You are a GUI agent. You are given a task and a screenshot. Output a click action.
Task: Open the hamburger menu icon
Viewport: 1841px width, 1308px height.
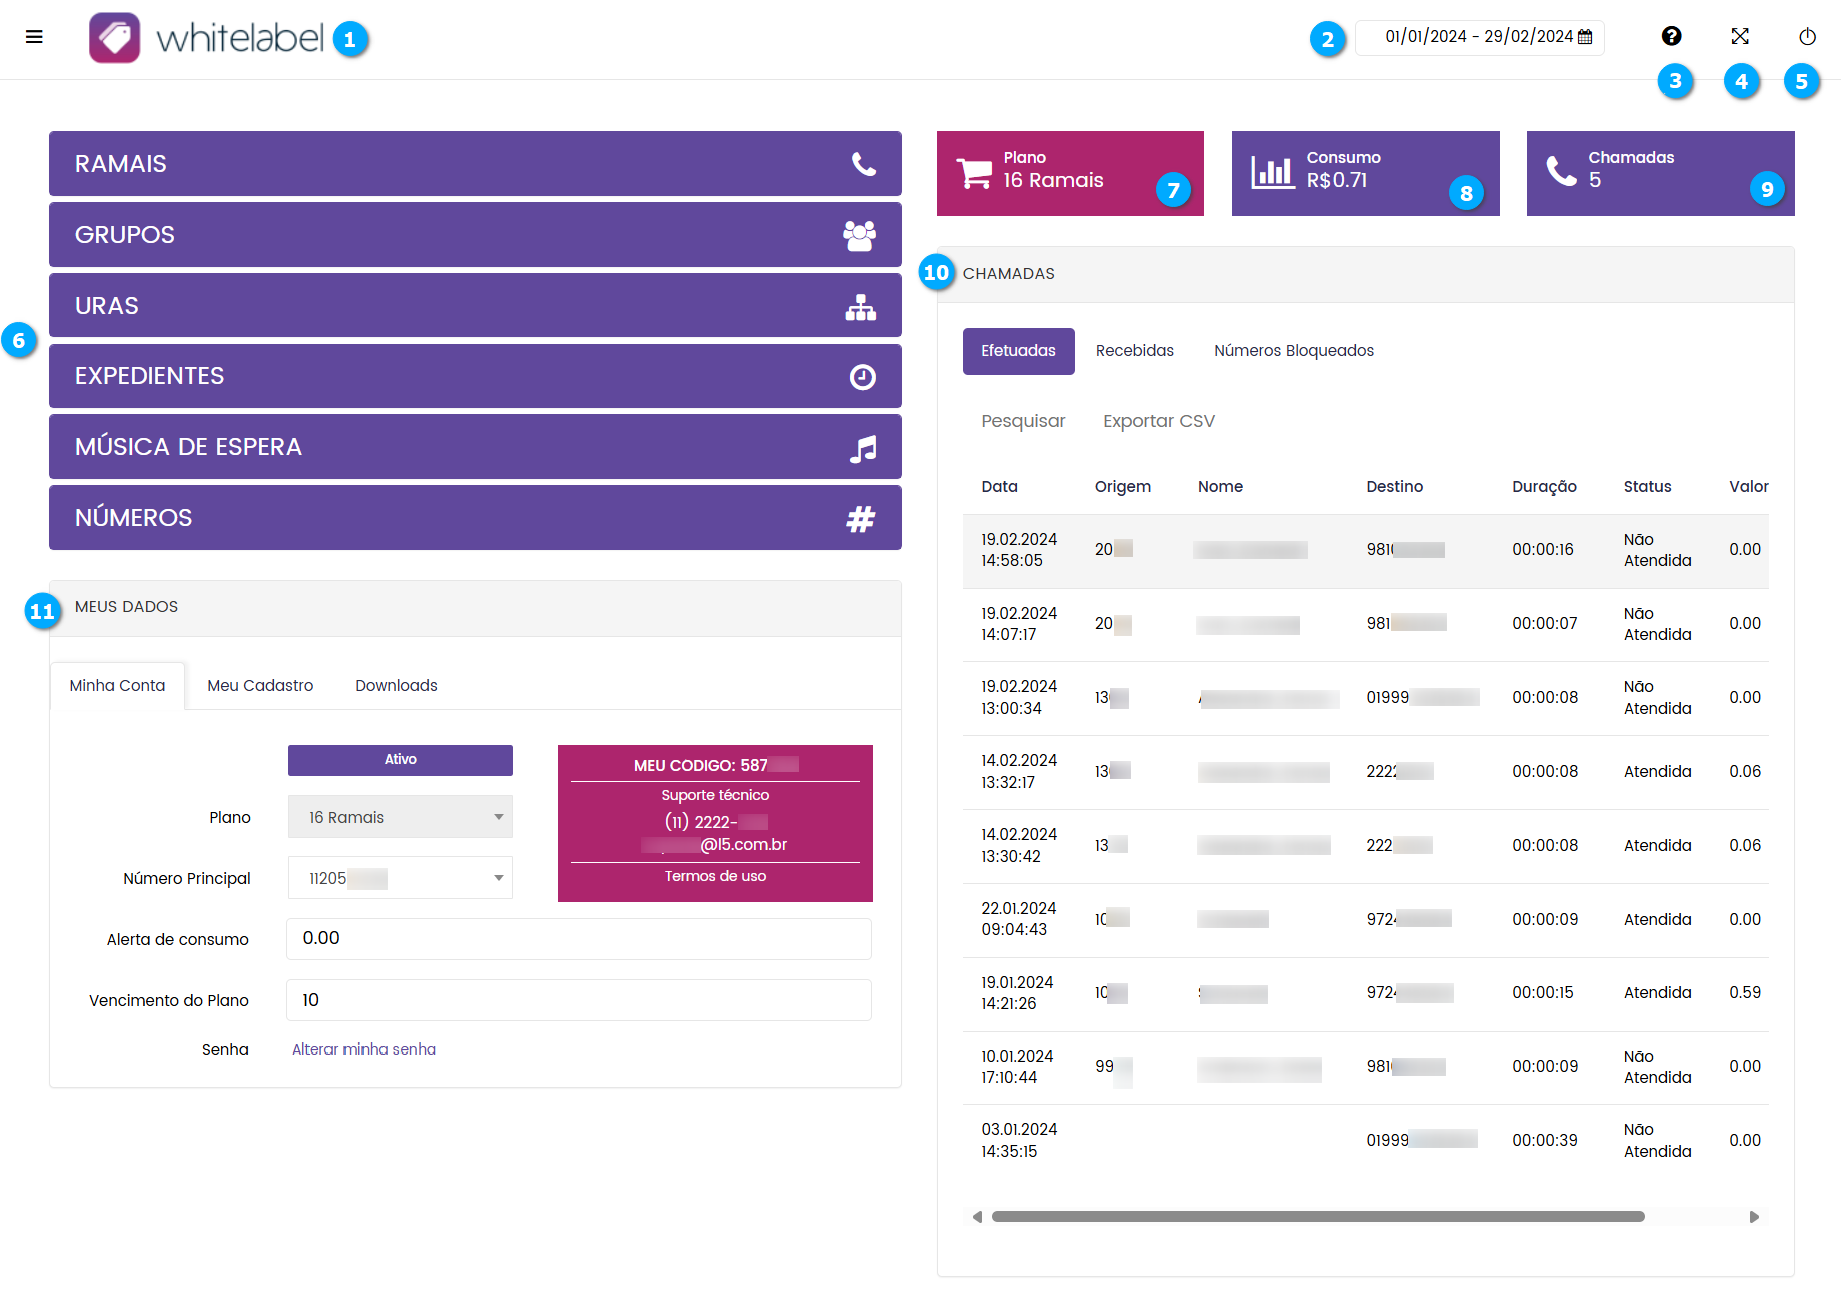34,37
